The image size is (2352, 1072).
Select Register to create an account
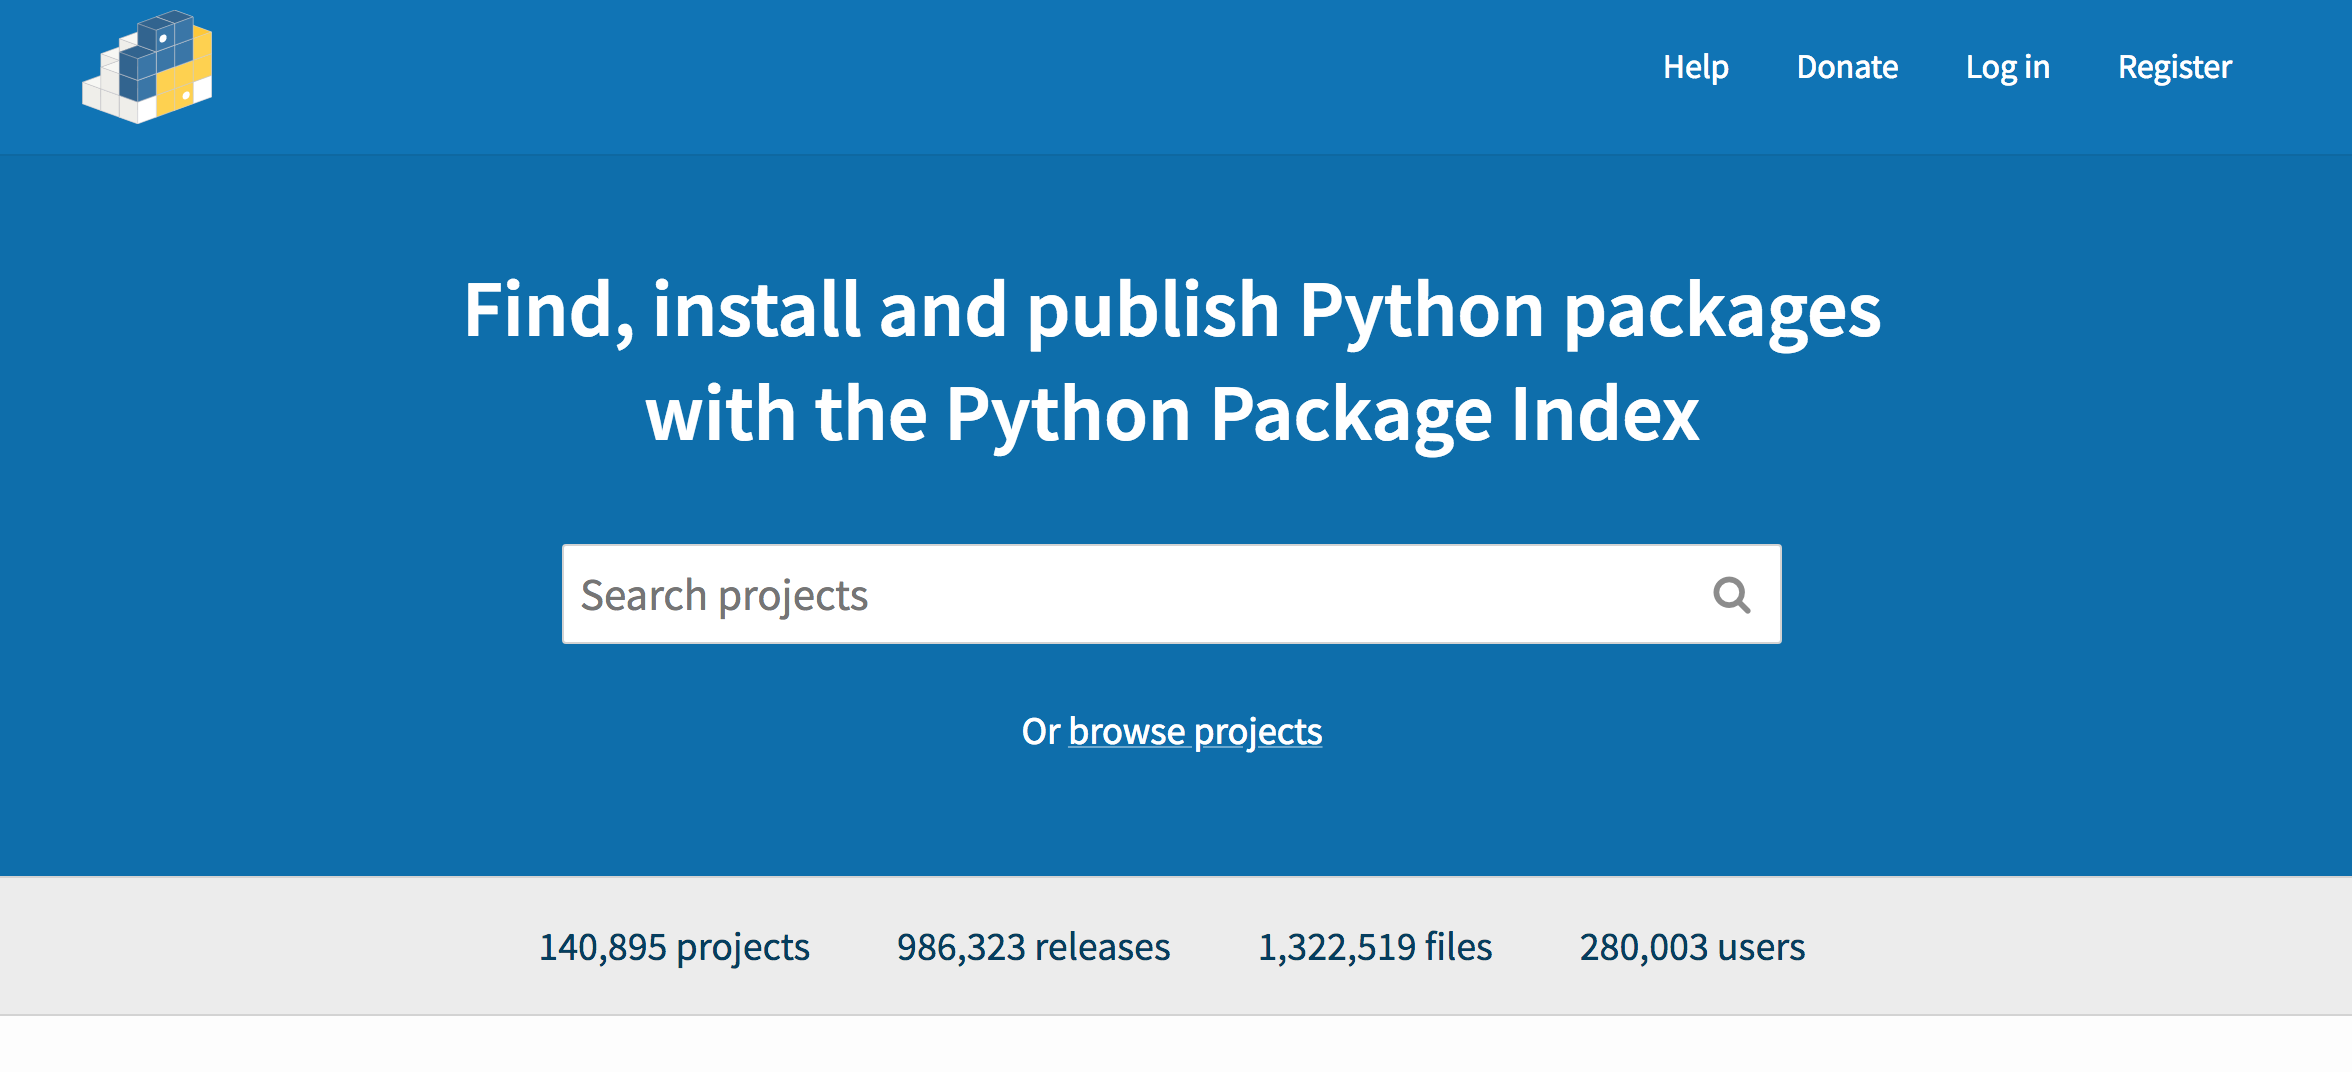[x=2174, y=67]
